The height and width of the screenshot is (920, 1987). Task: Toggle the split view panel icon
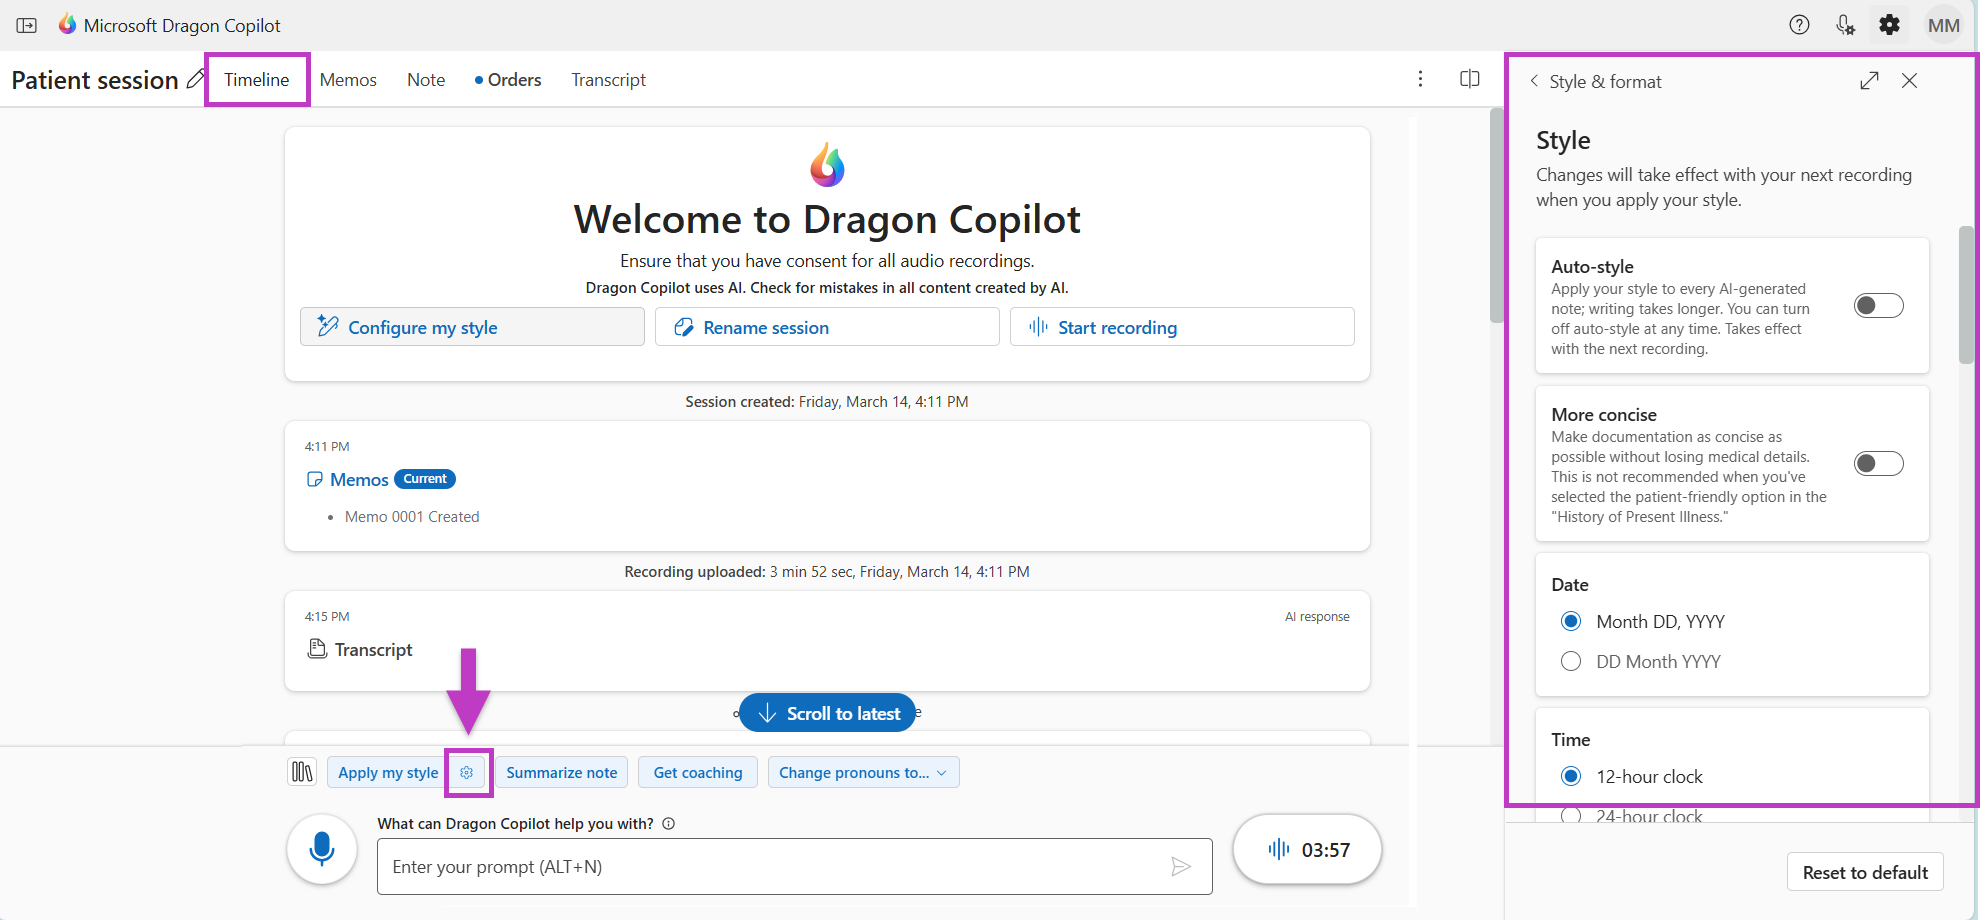pos(1469,79)
